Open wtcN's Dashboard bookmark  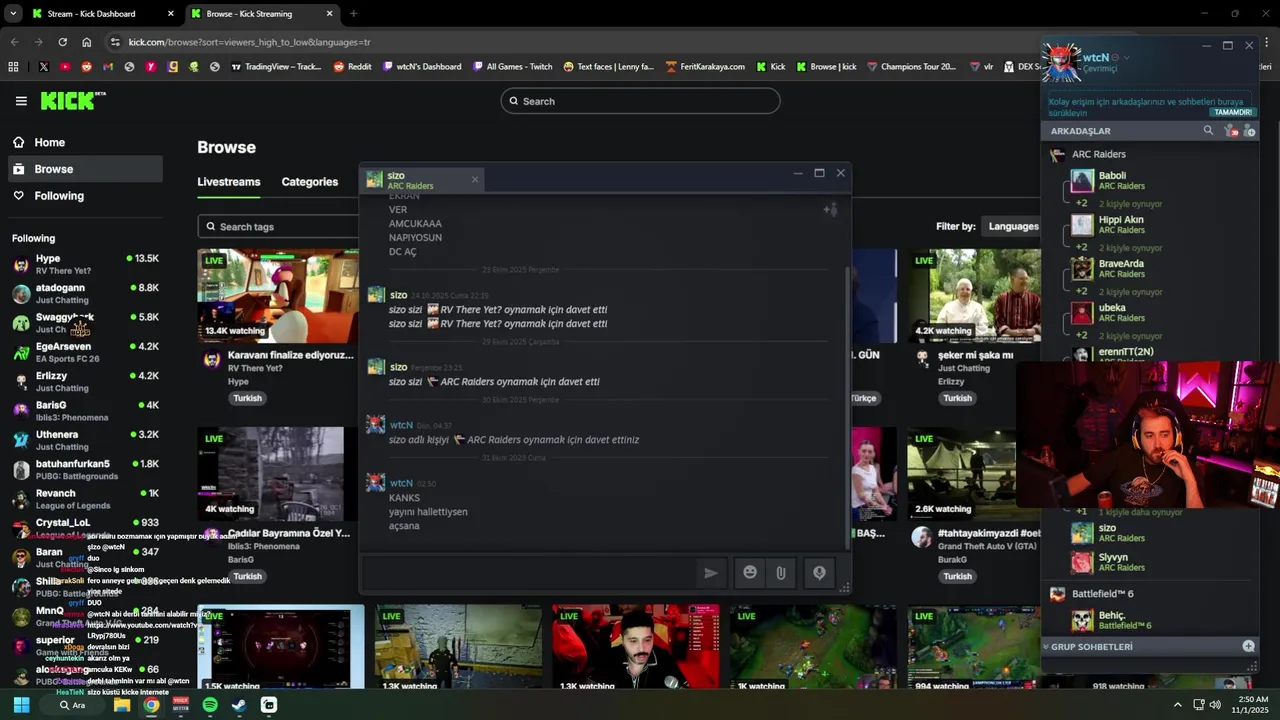click(422, 67)
